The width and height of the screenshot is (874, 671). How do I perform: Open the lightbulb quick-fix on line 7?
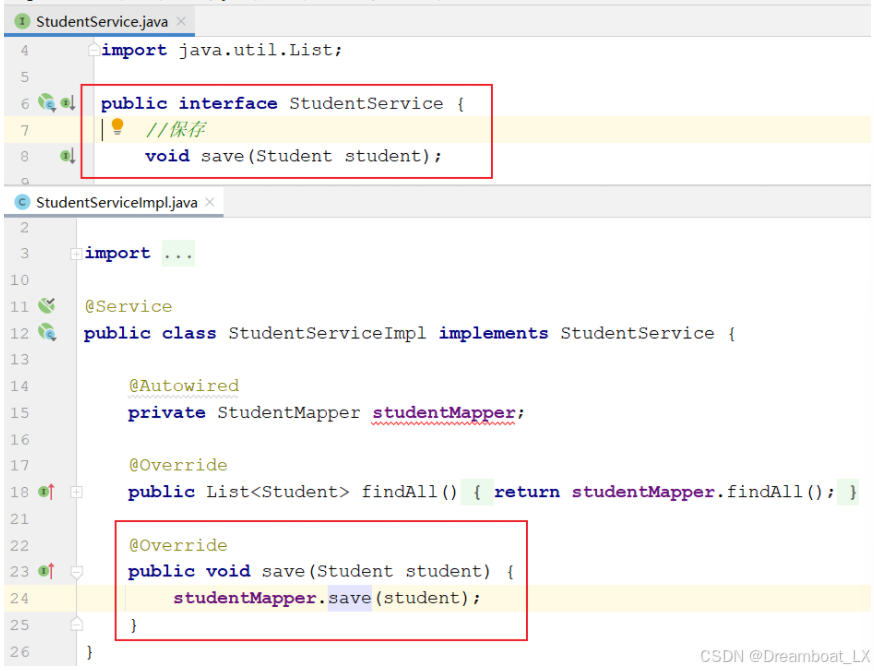click(117, 127)
